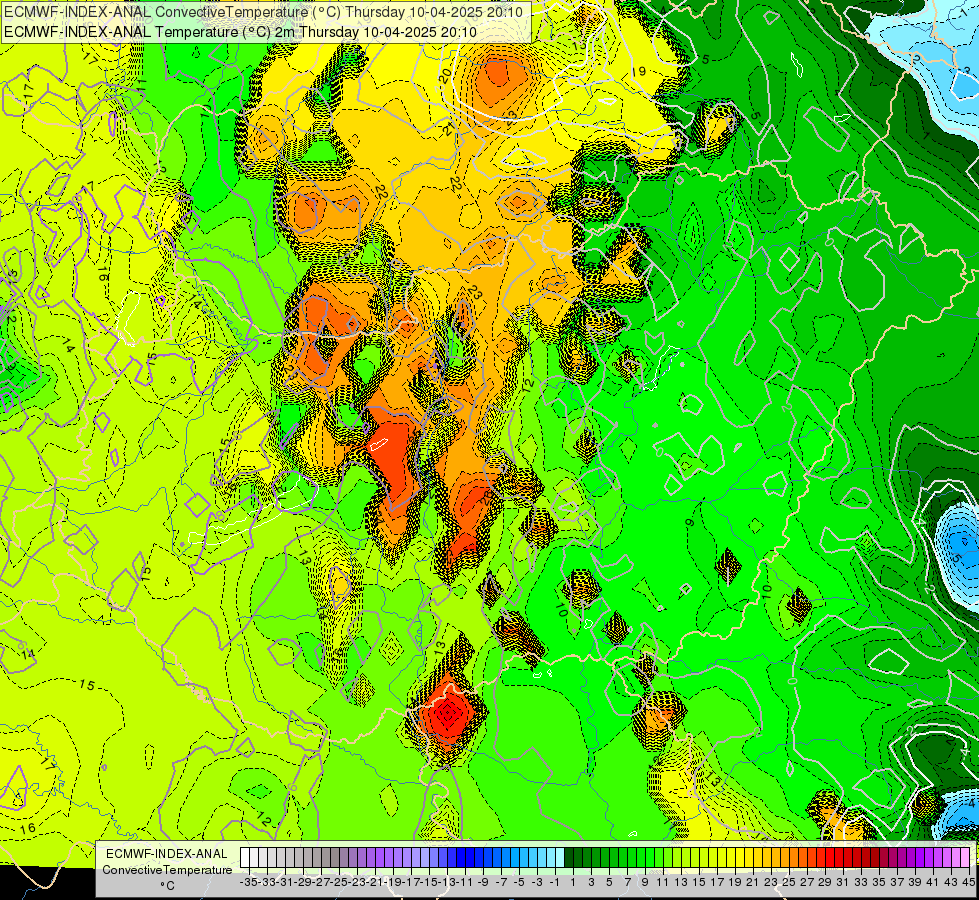Screen dimensions: 979x900
Task: Click the °C unit label in legend
Action: [167, 886]
